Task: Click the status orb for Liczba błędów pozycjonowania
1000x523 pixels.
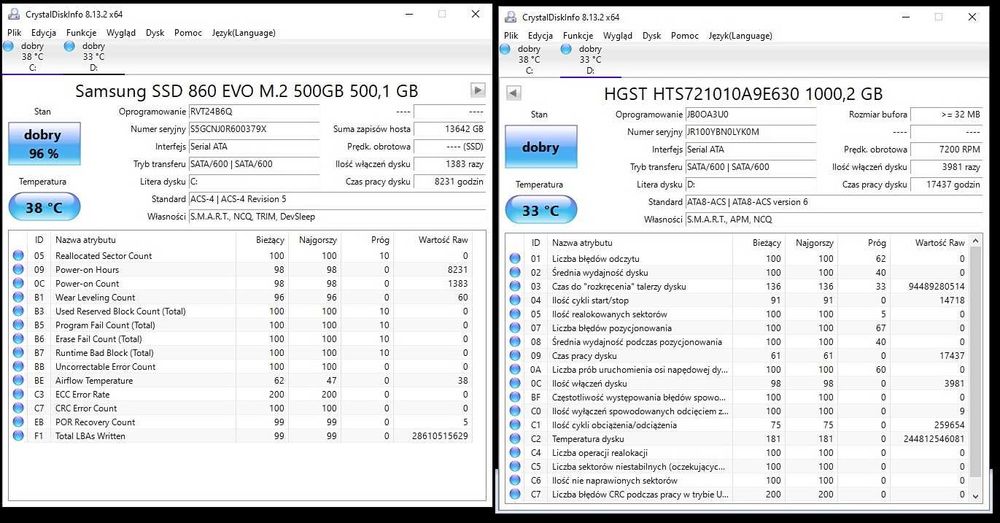Action: [515, 328]
